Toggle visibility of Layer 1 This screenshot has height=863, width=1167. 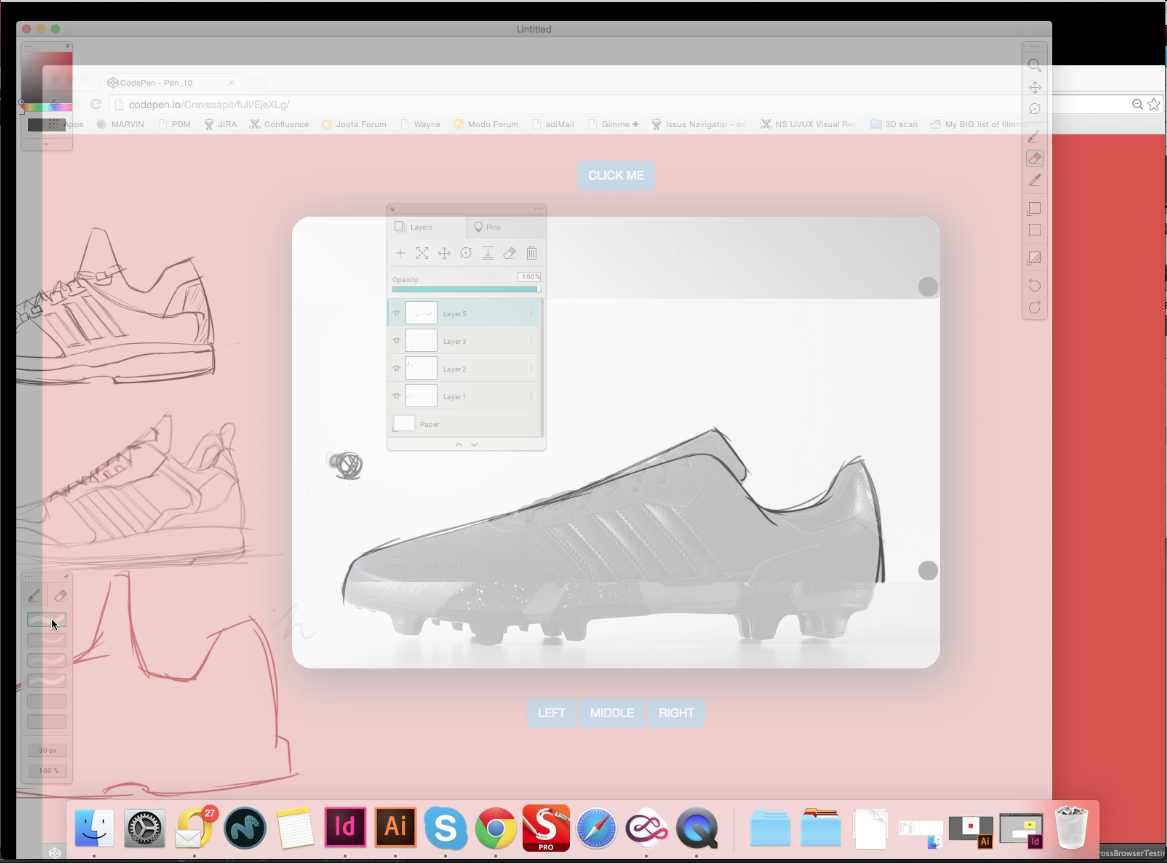[396, 396]
